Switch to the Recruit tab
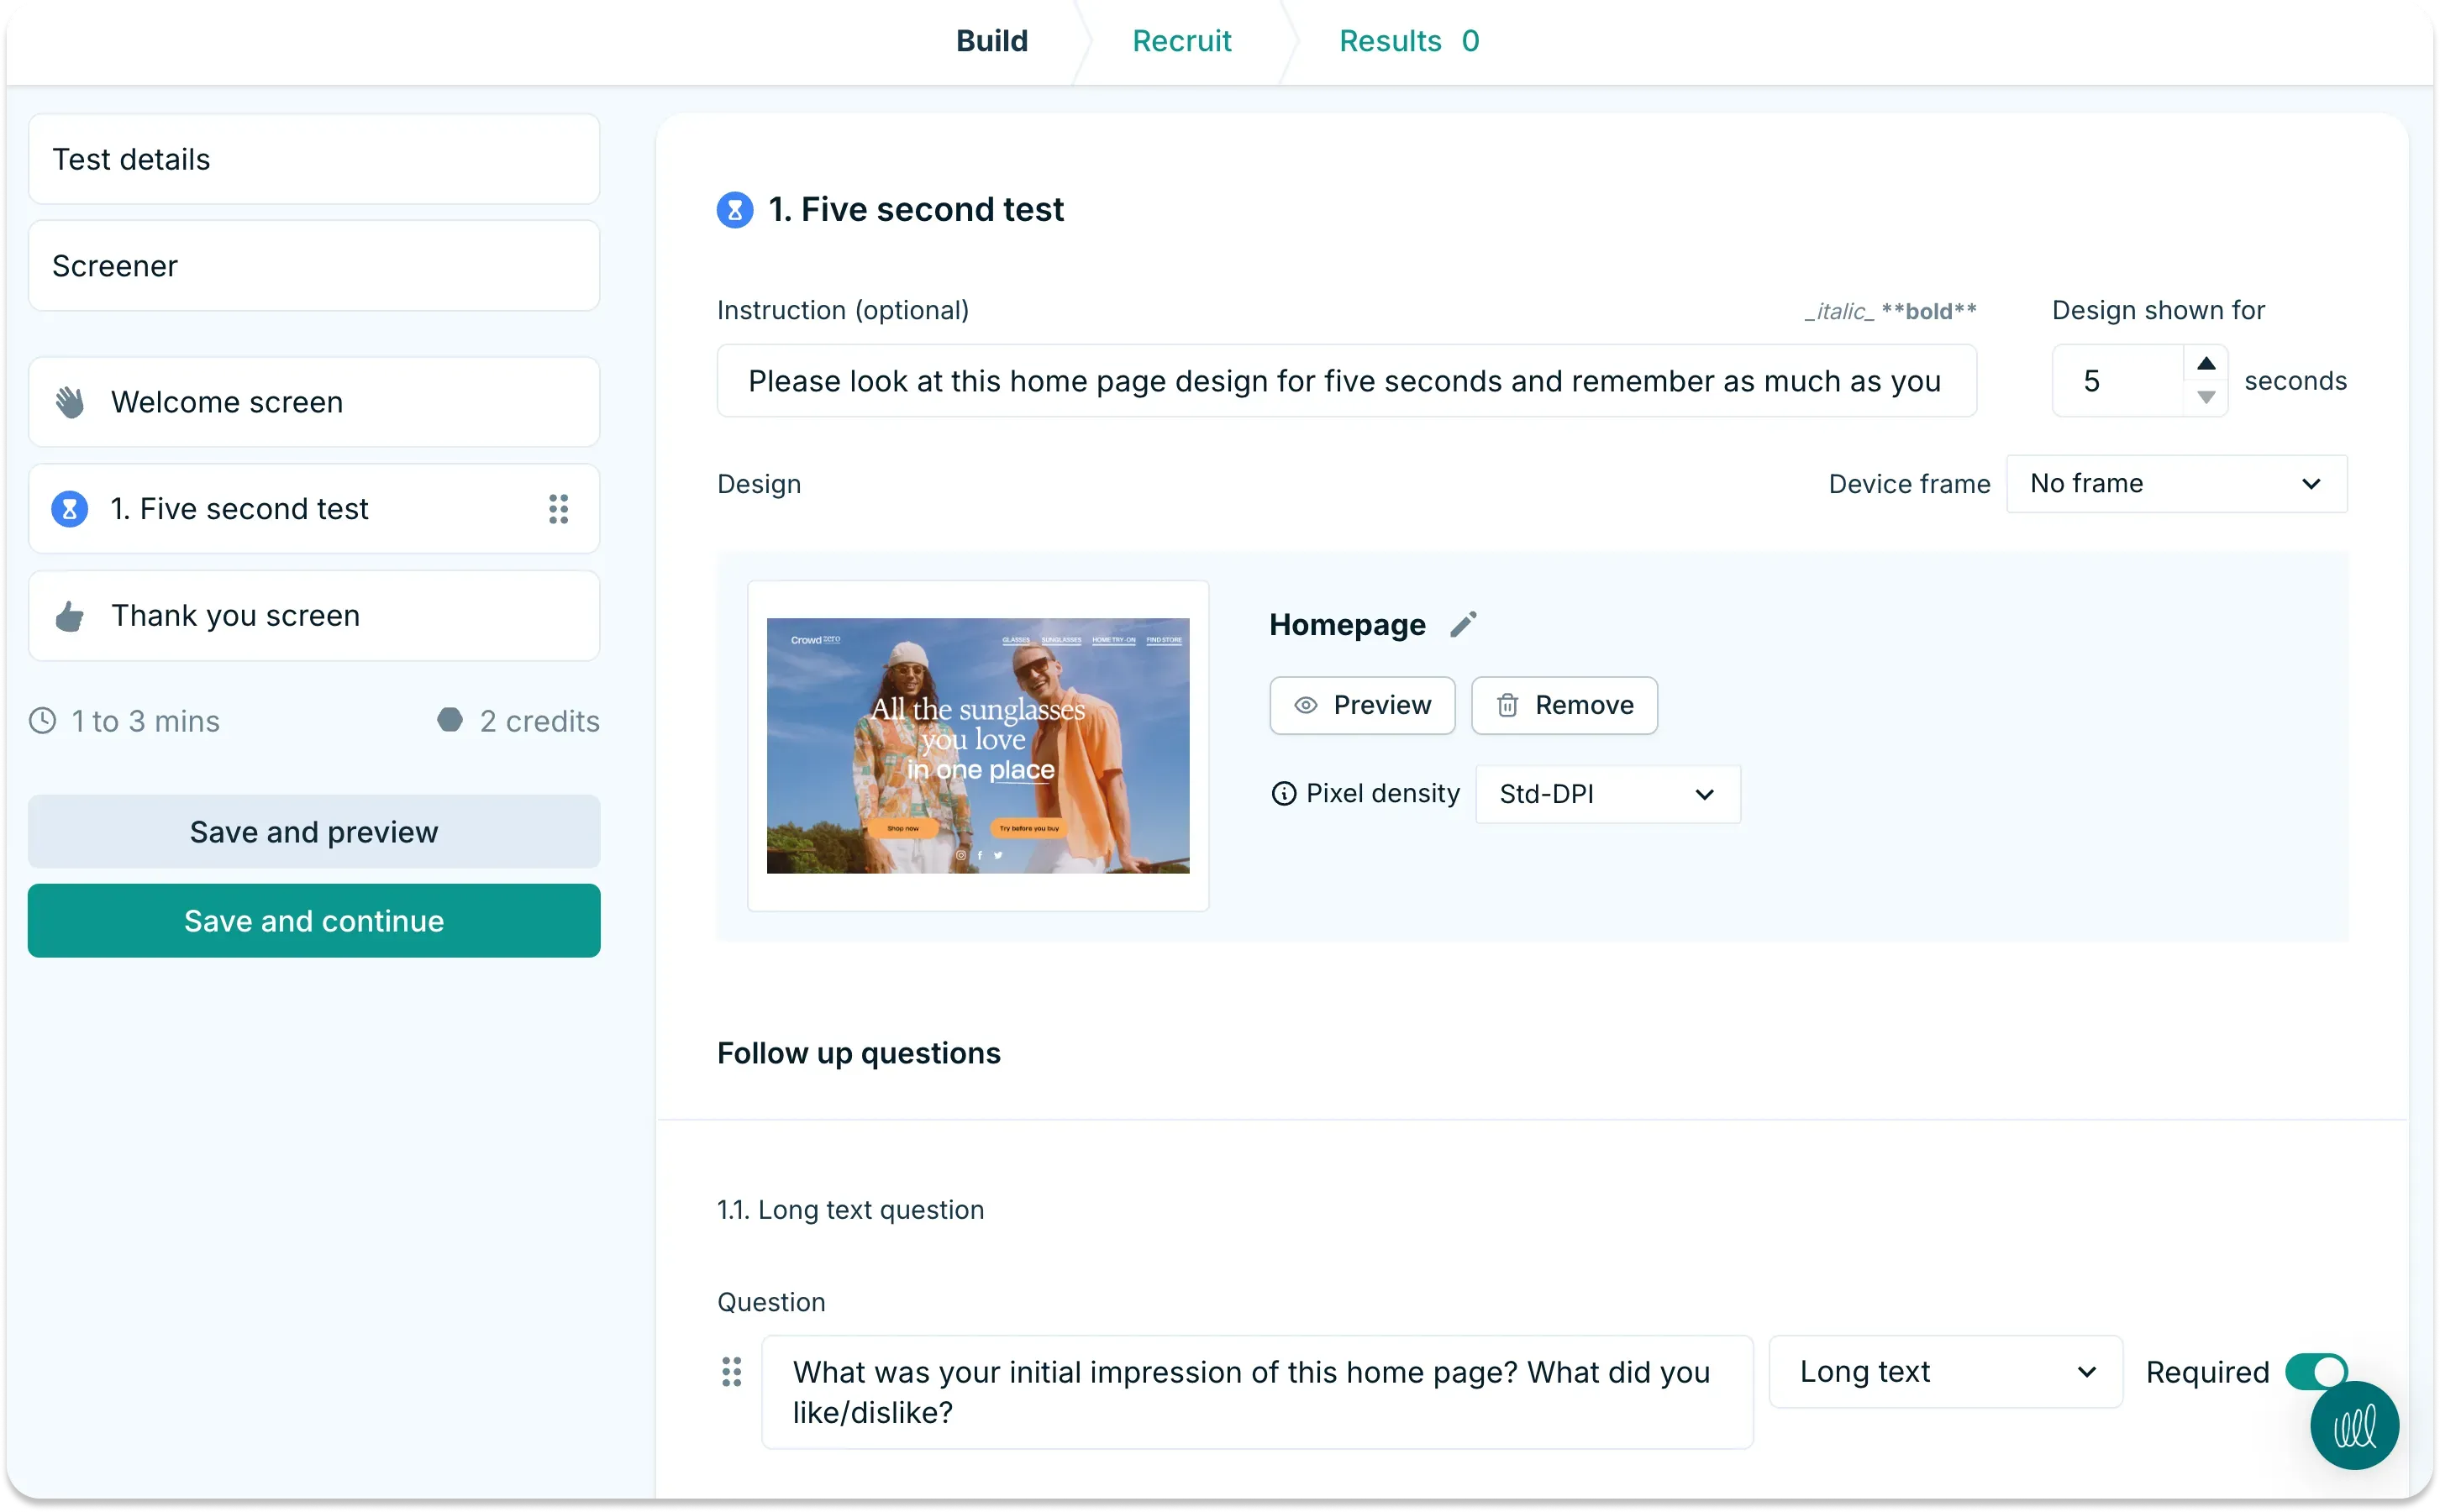The image size is (2440, 1512). (1181, 40)
